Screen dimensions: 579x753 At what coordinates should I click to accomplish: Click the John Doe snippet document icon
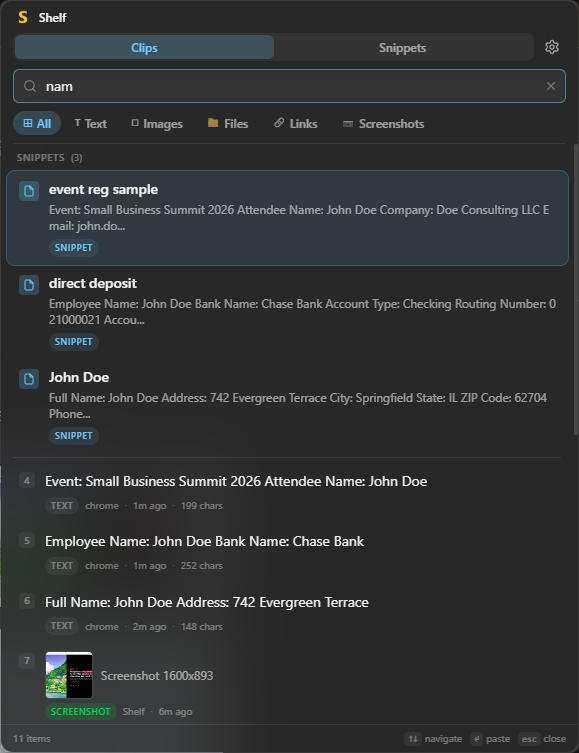(x=29, y=379)
